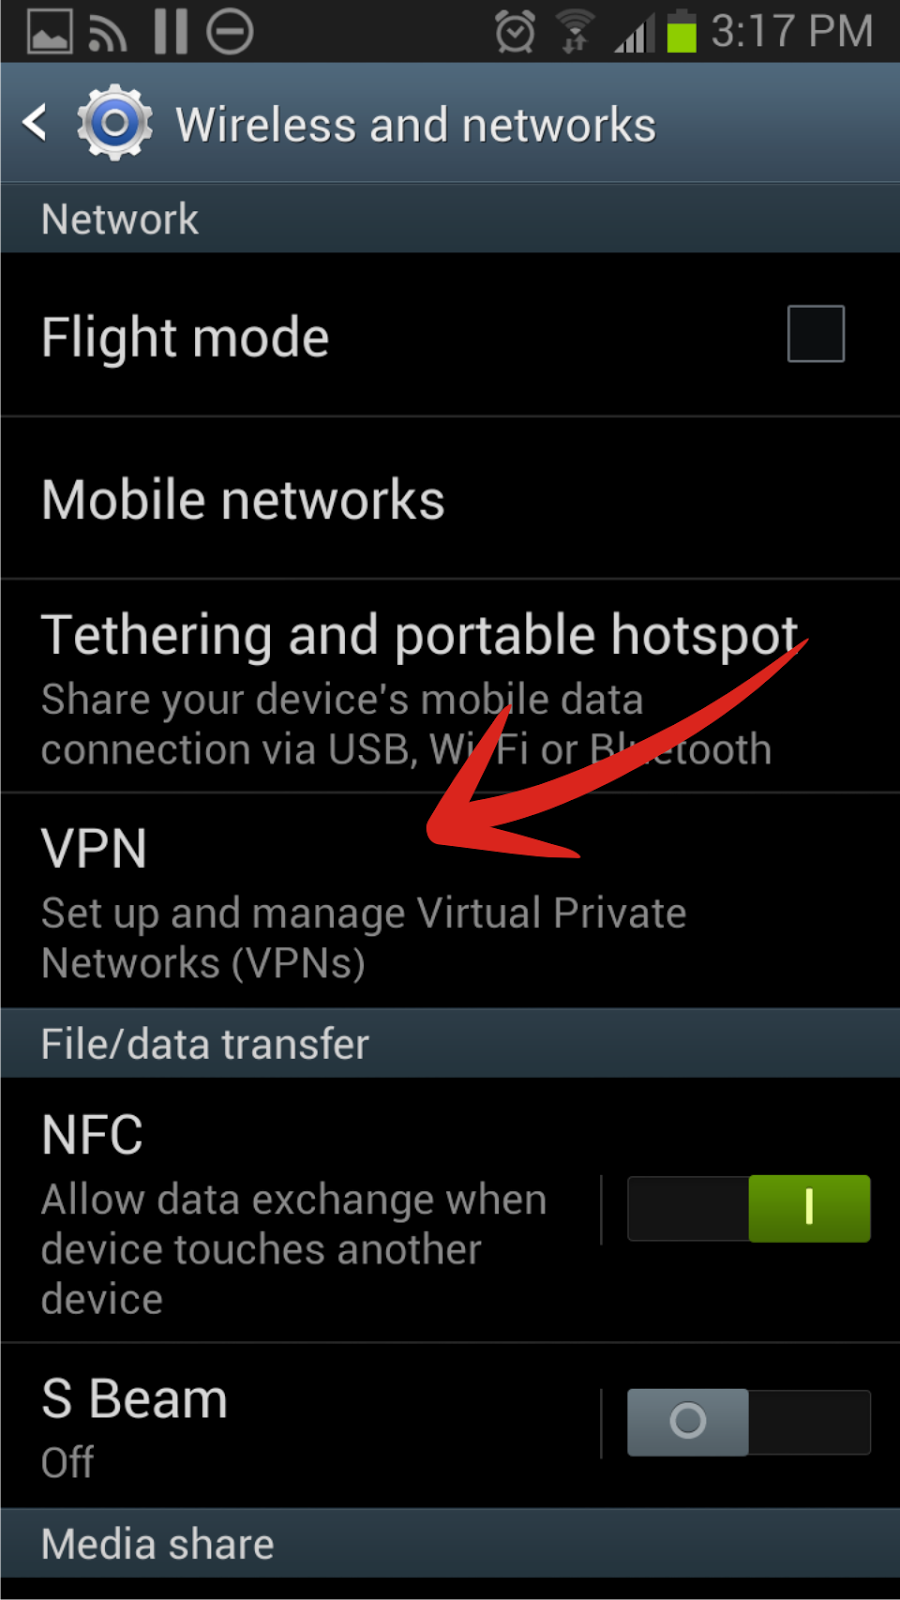Enable the Flight mode checkbox
900x1600 pixels.
(816, 334)
